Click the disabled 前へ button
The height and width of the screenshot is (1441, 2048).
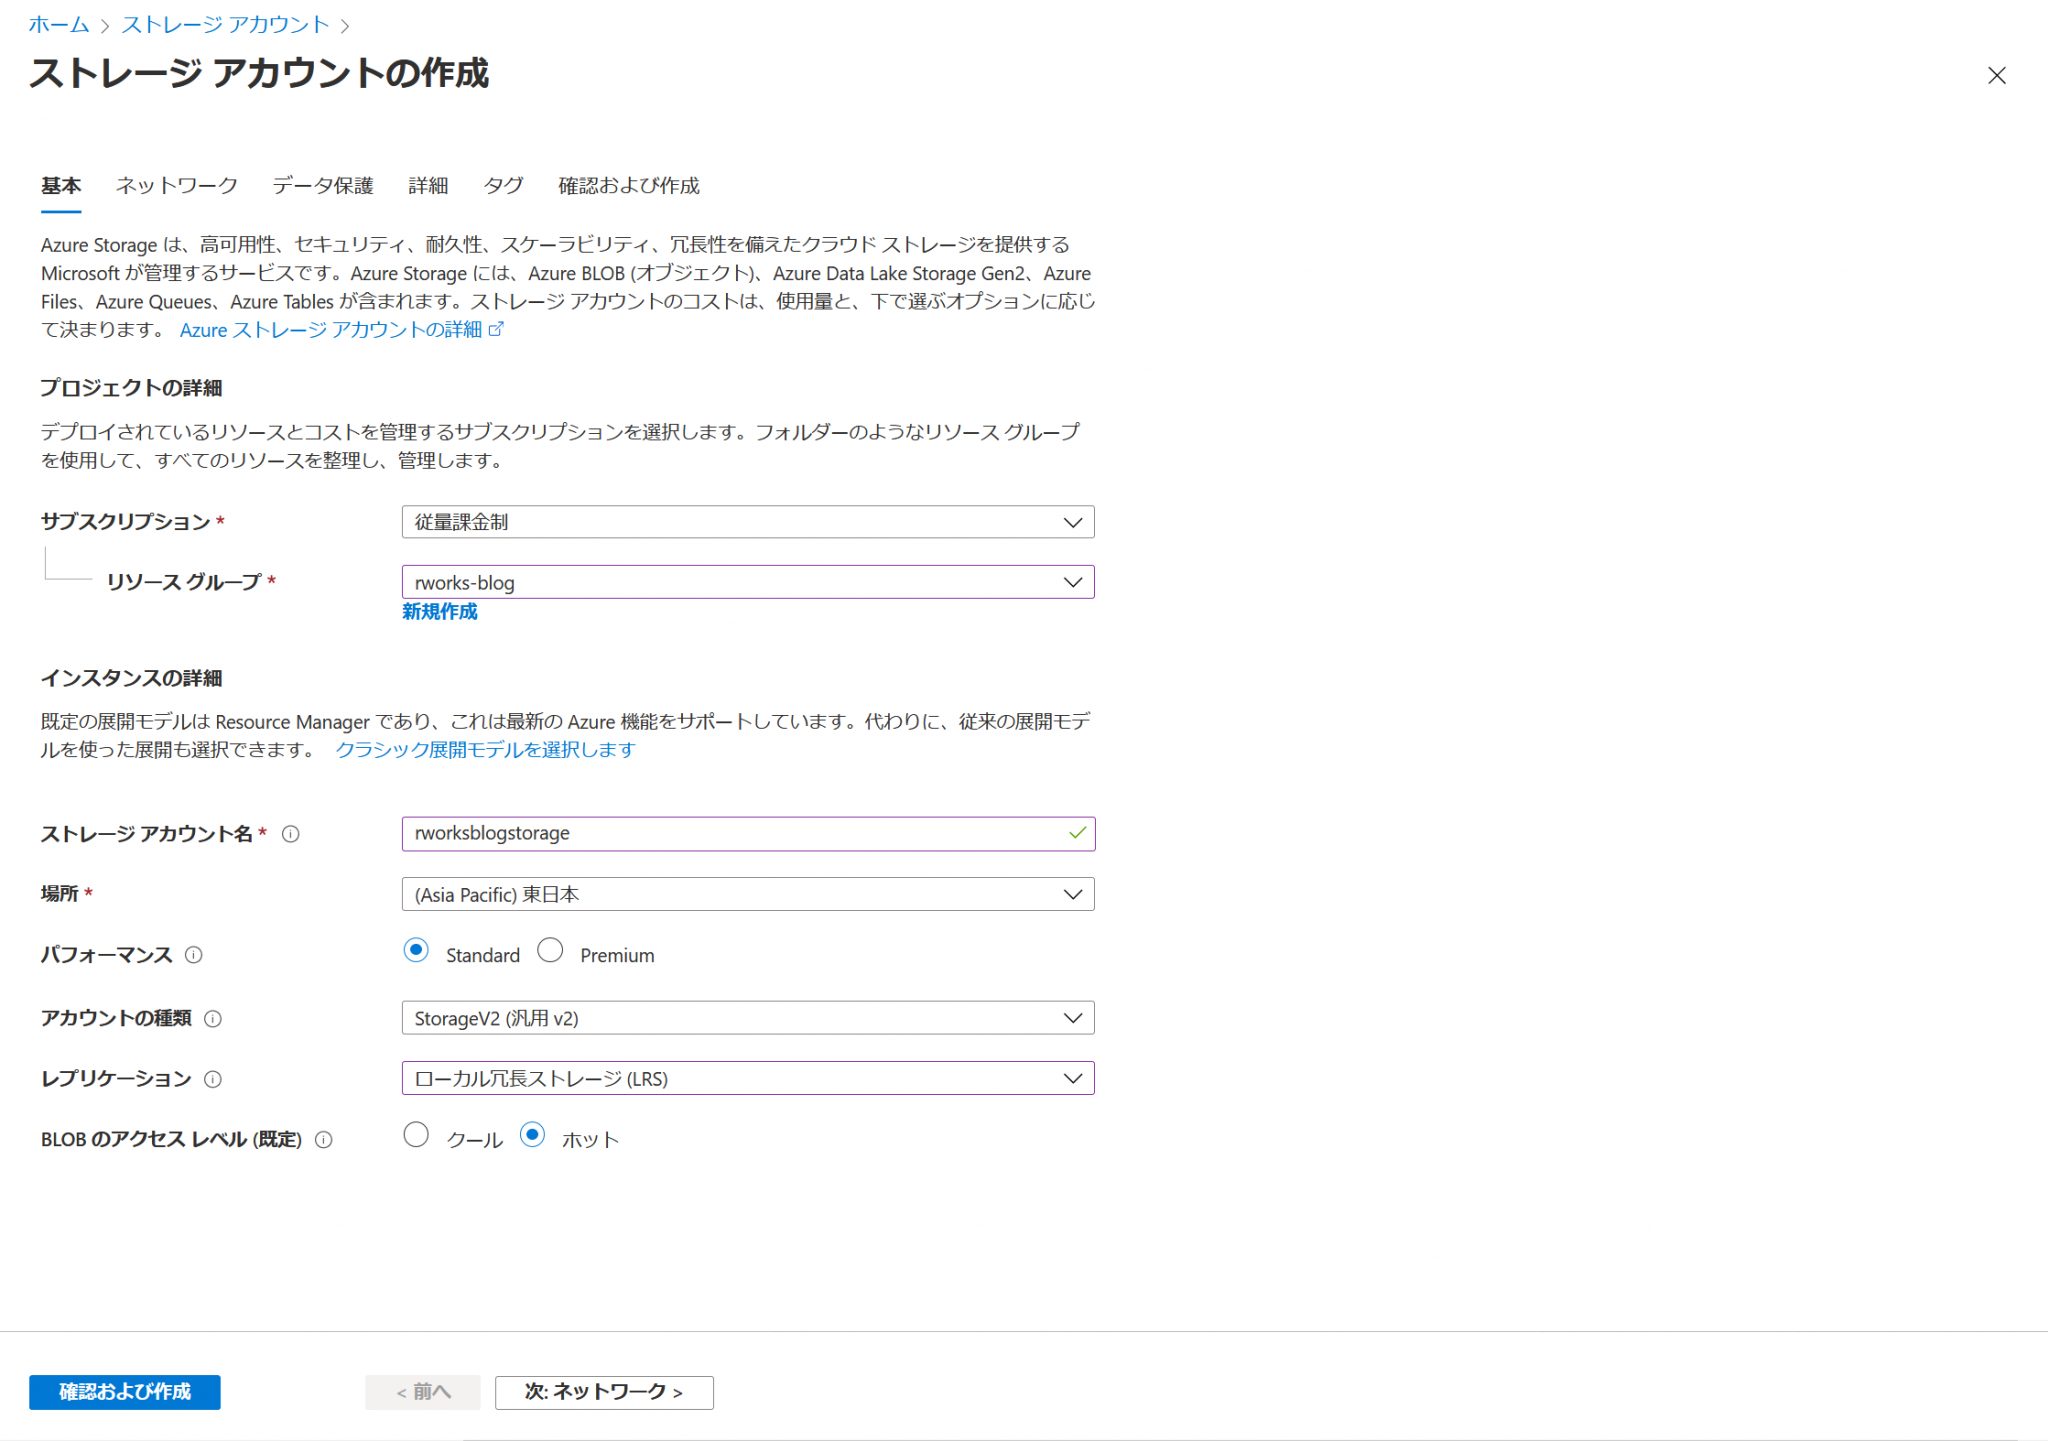tap(423, 1392)
